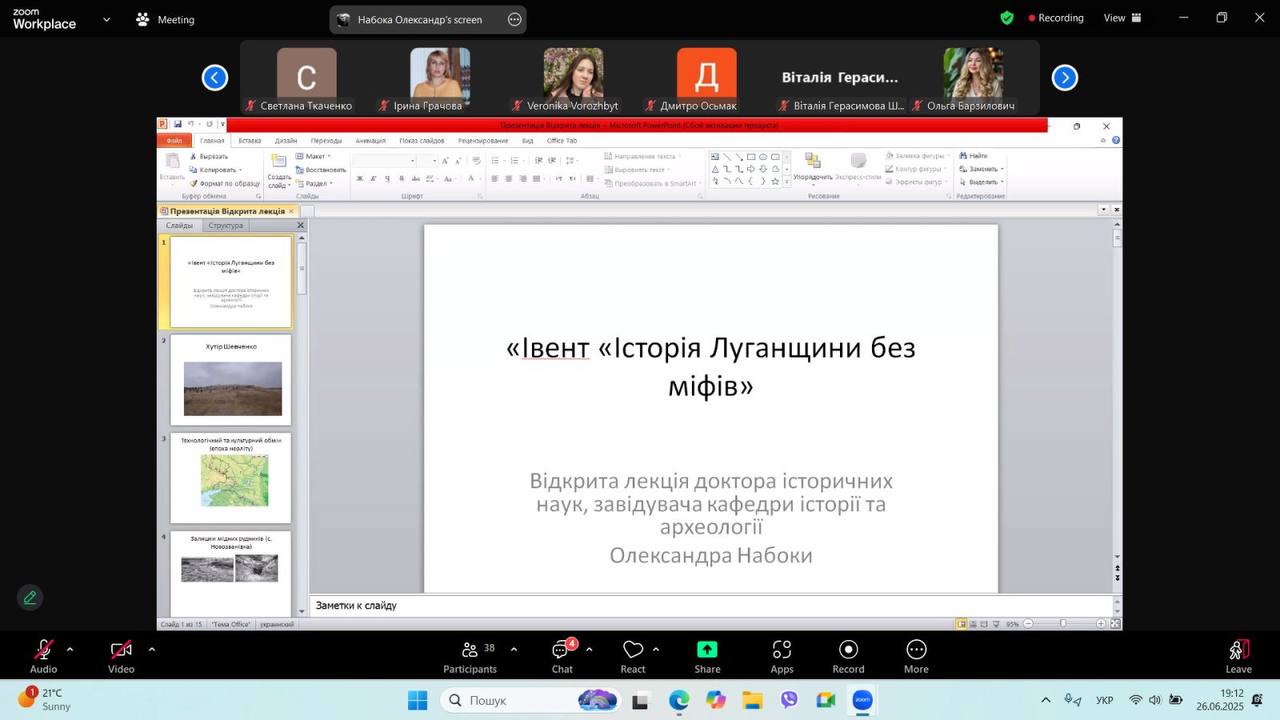The image size is (1280, 720).
Task: Click the green Share screen icon
Action: click(x=707, y=652)
